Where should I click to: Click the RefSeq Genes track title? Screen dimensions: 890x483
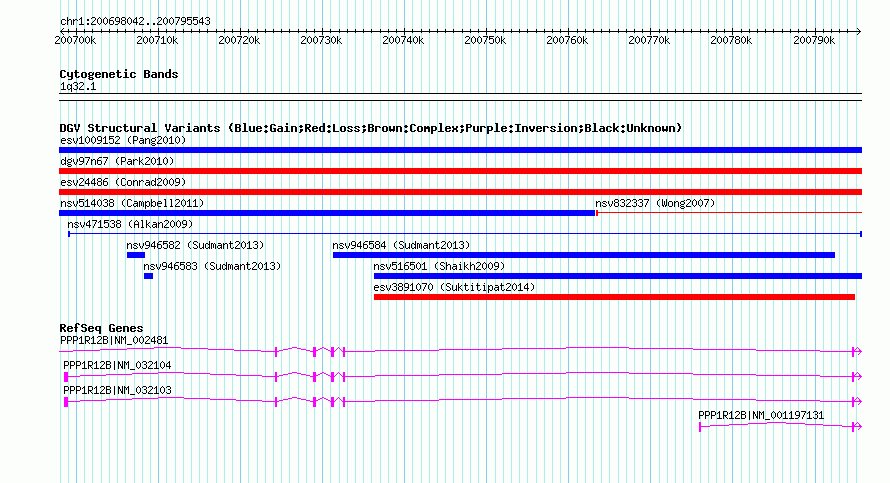pyautogui.click(x=101, y=328)
